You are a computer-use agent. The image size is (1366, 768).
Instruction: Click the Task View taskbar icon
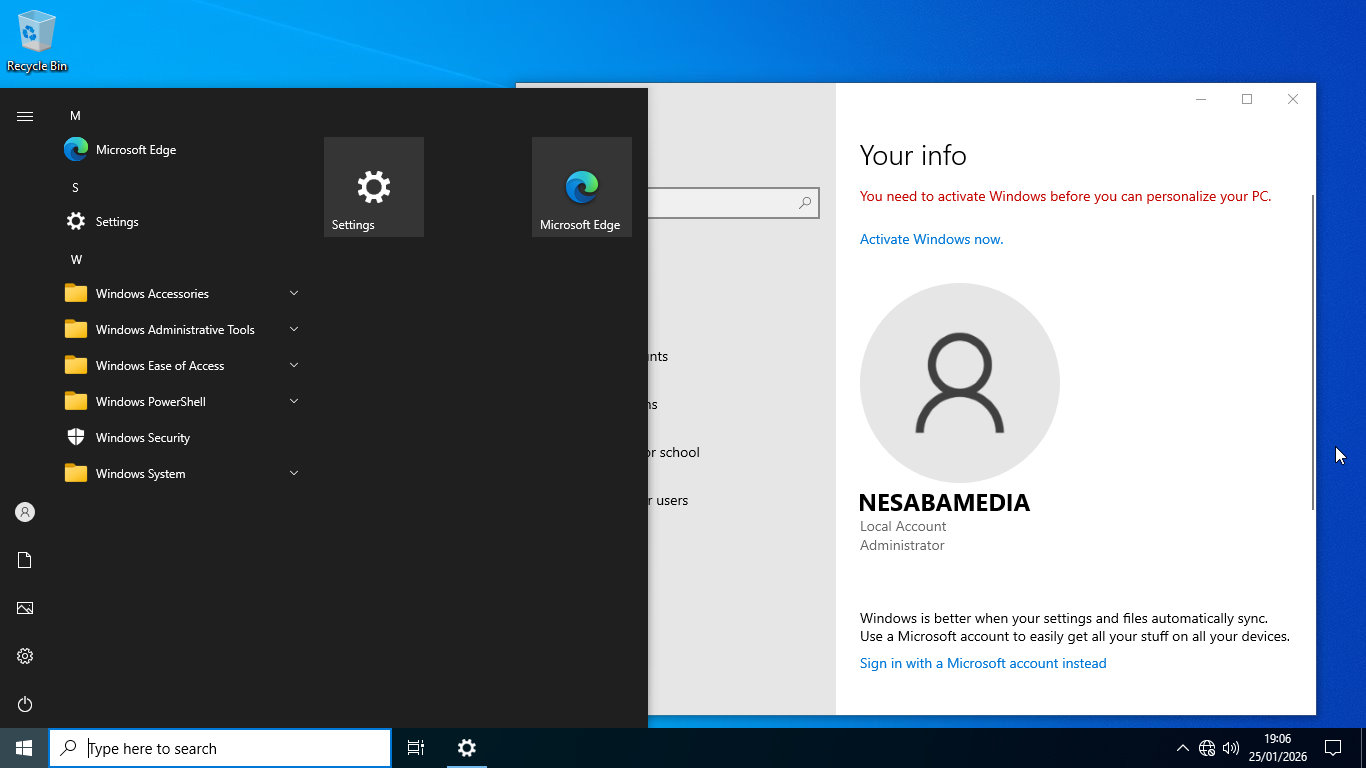coord(416,748)
